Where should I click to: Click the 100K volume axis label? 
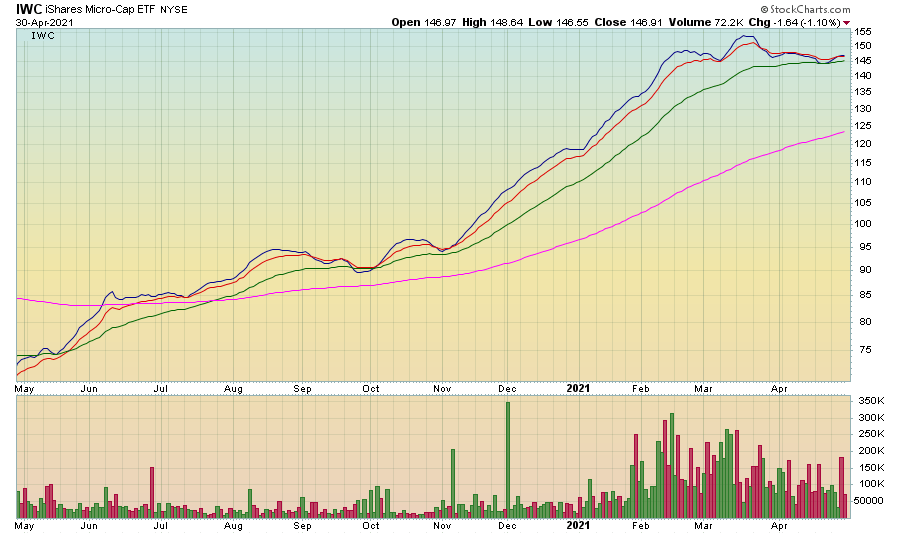pyautogui.click(x=871, y=484)
